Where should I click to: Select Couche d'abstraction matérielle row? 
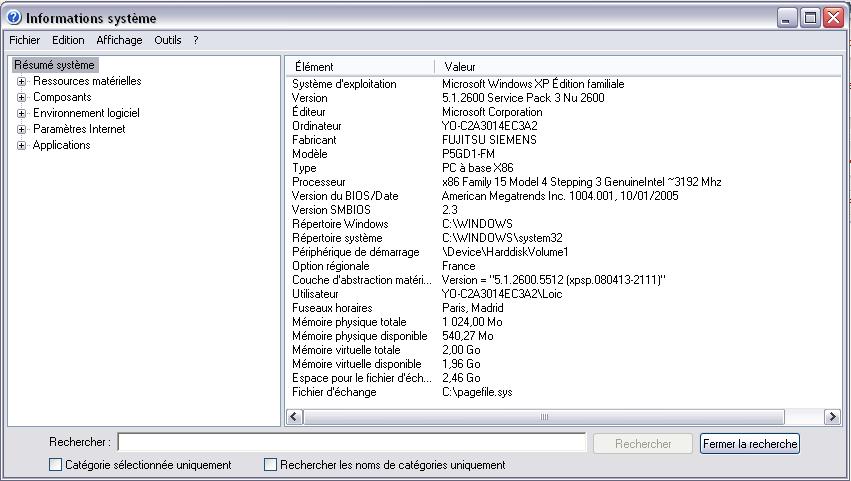coord(563,280)
